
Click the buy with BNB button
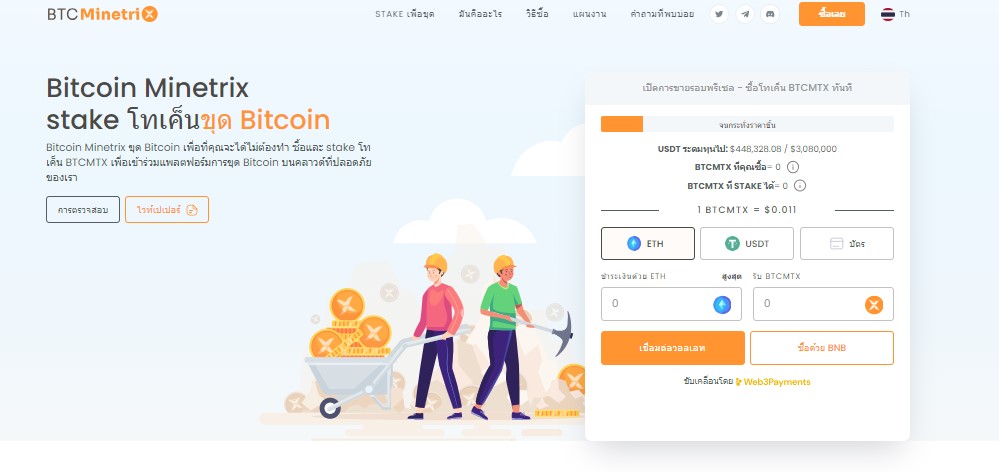tap(822, 348)
